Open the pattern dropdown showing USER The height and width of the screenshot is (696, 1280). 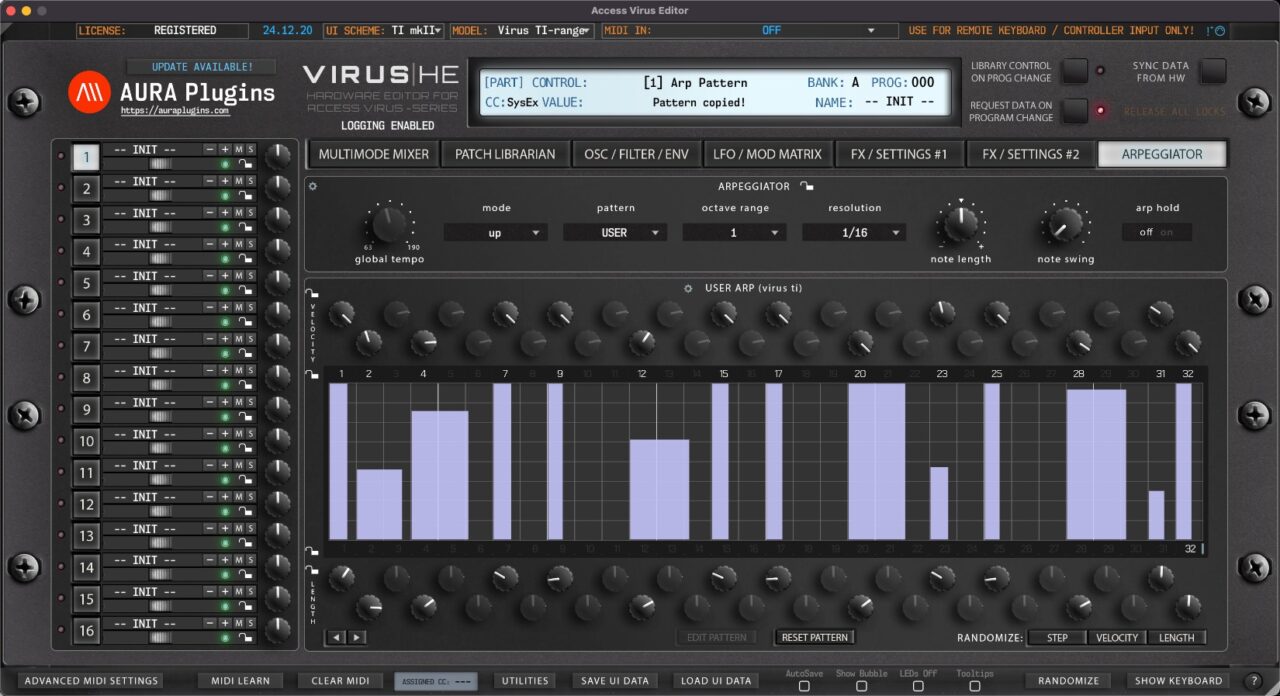click(x=614, y=232)
